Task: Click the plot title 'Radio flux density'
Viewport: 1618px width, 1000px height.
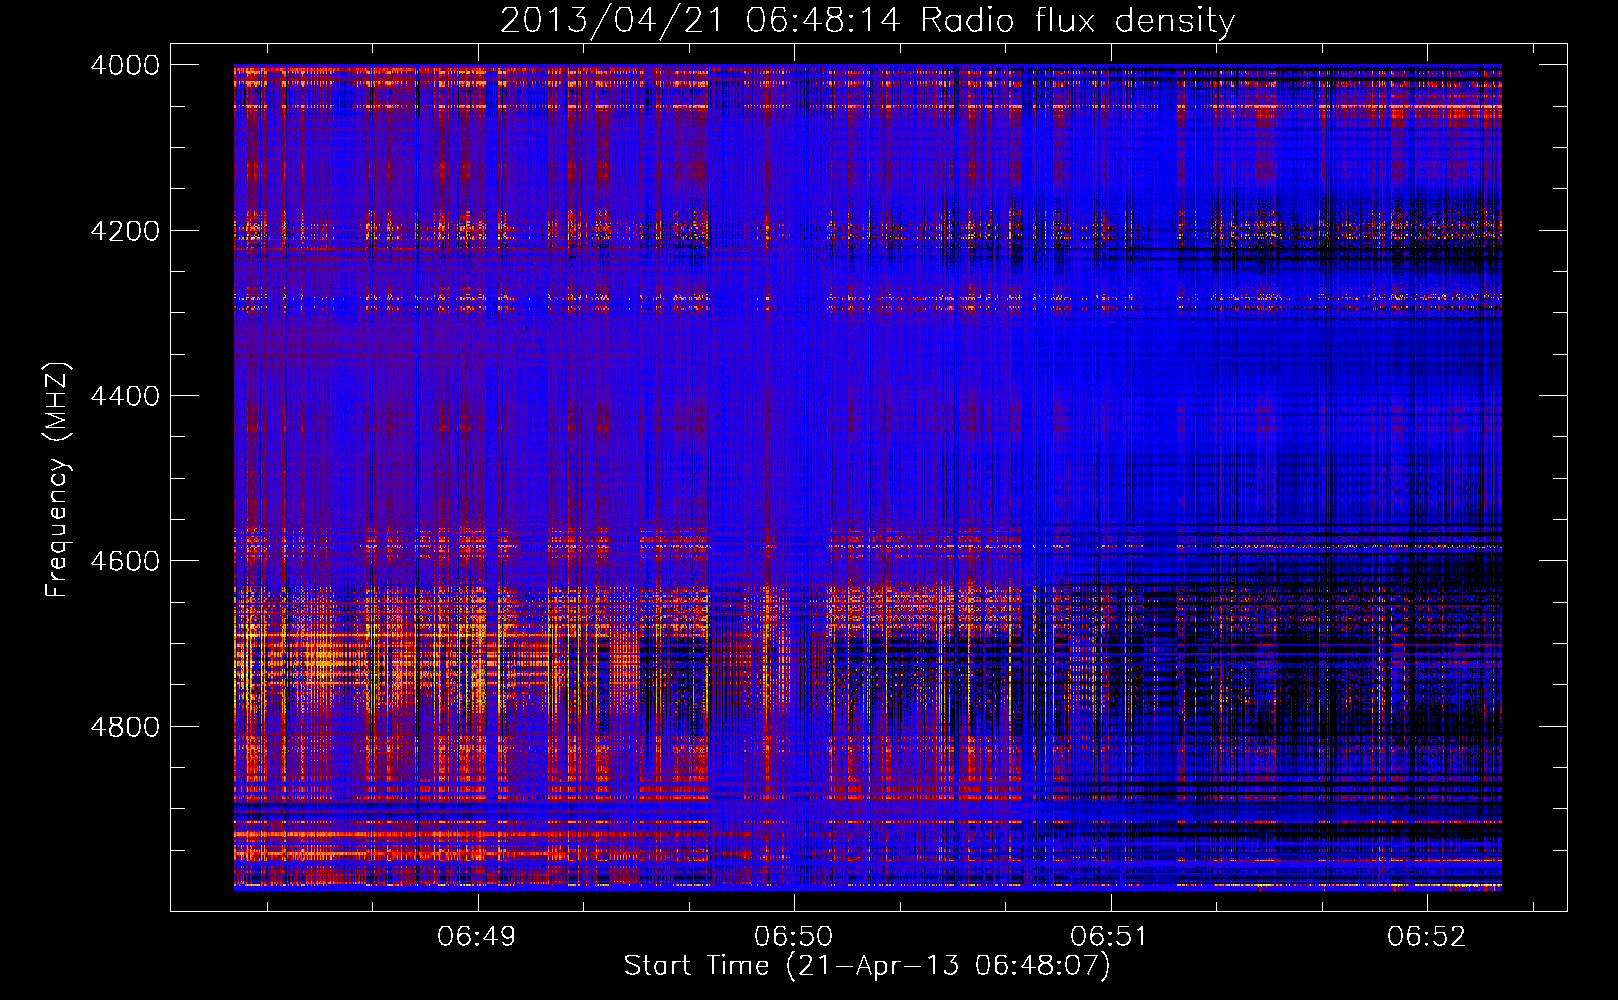Action: coord(867,20)
